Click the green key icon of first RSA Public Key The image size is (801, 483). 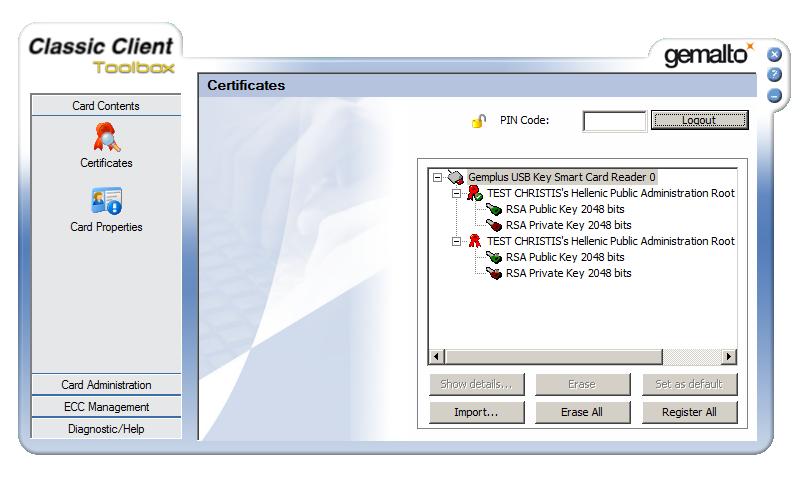(x=493, y=209)
